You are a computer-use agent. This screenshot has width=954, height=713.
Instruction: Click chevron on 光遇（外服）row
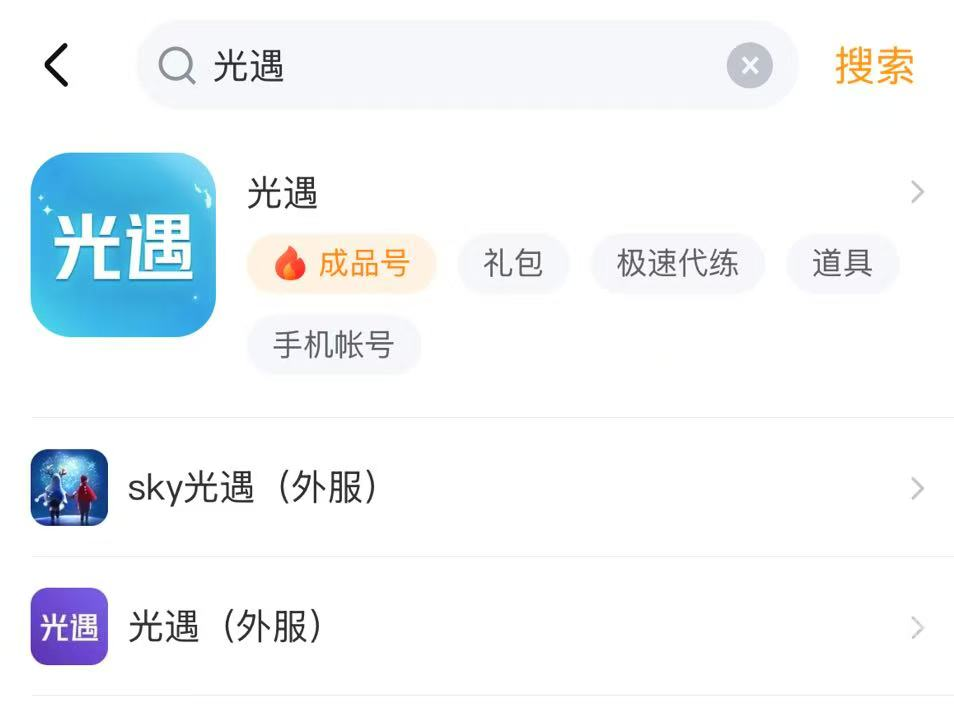pyautogui.click(x=917, y=627)
